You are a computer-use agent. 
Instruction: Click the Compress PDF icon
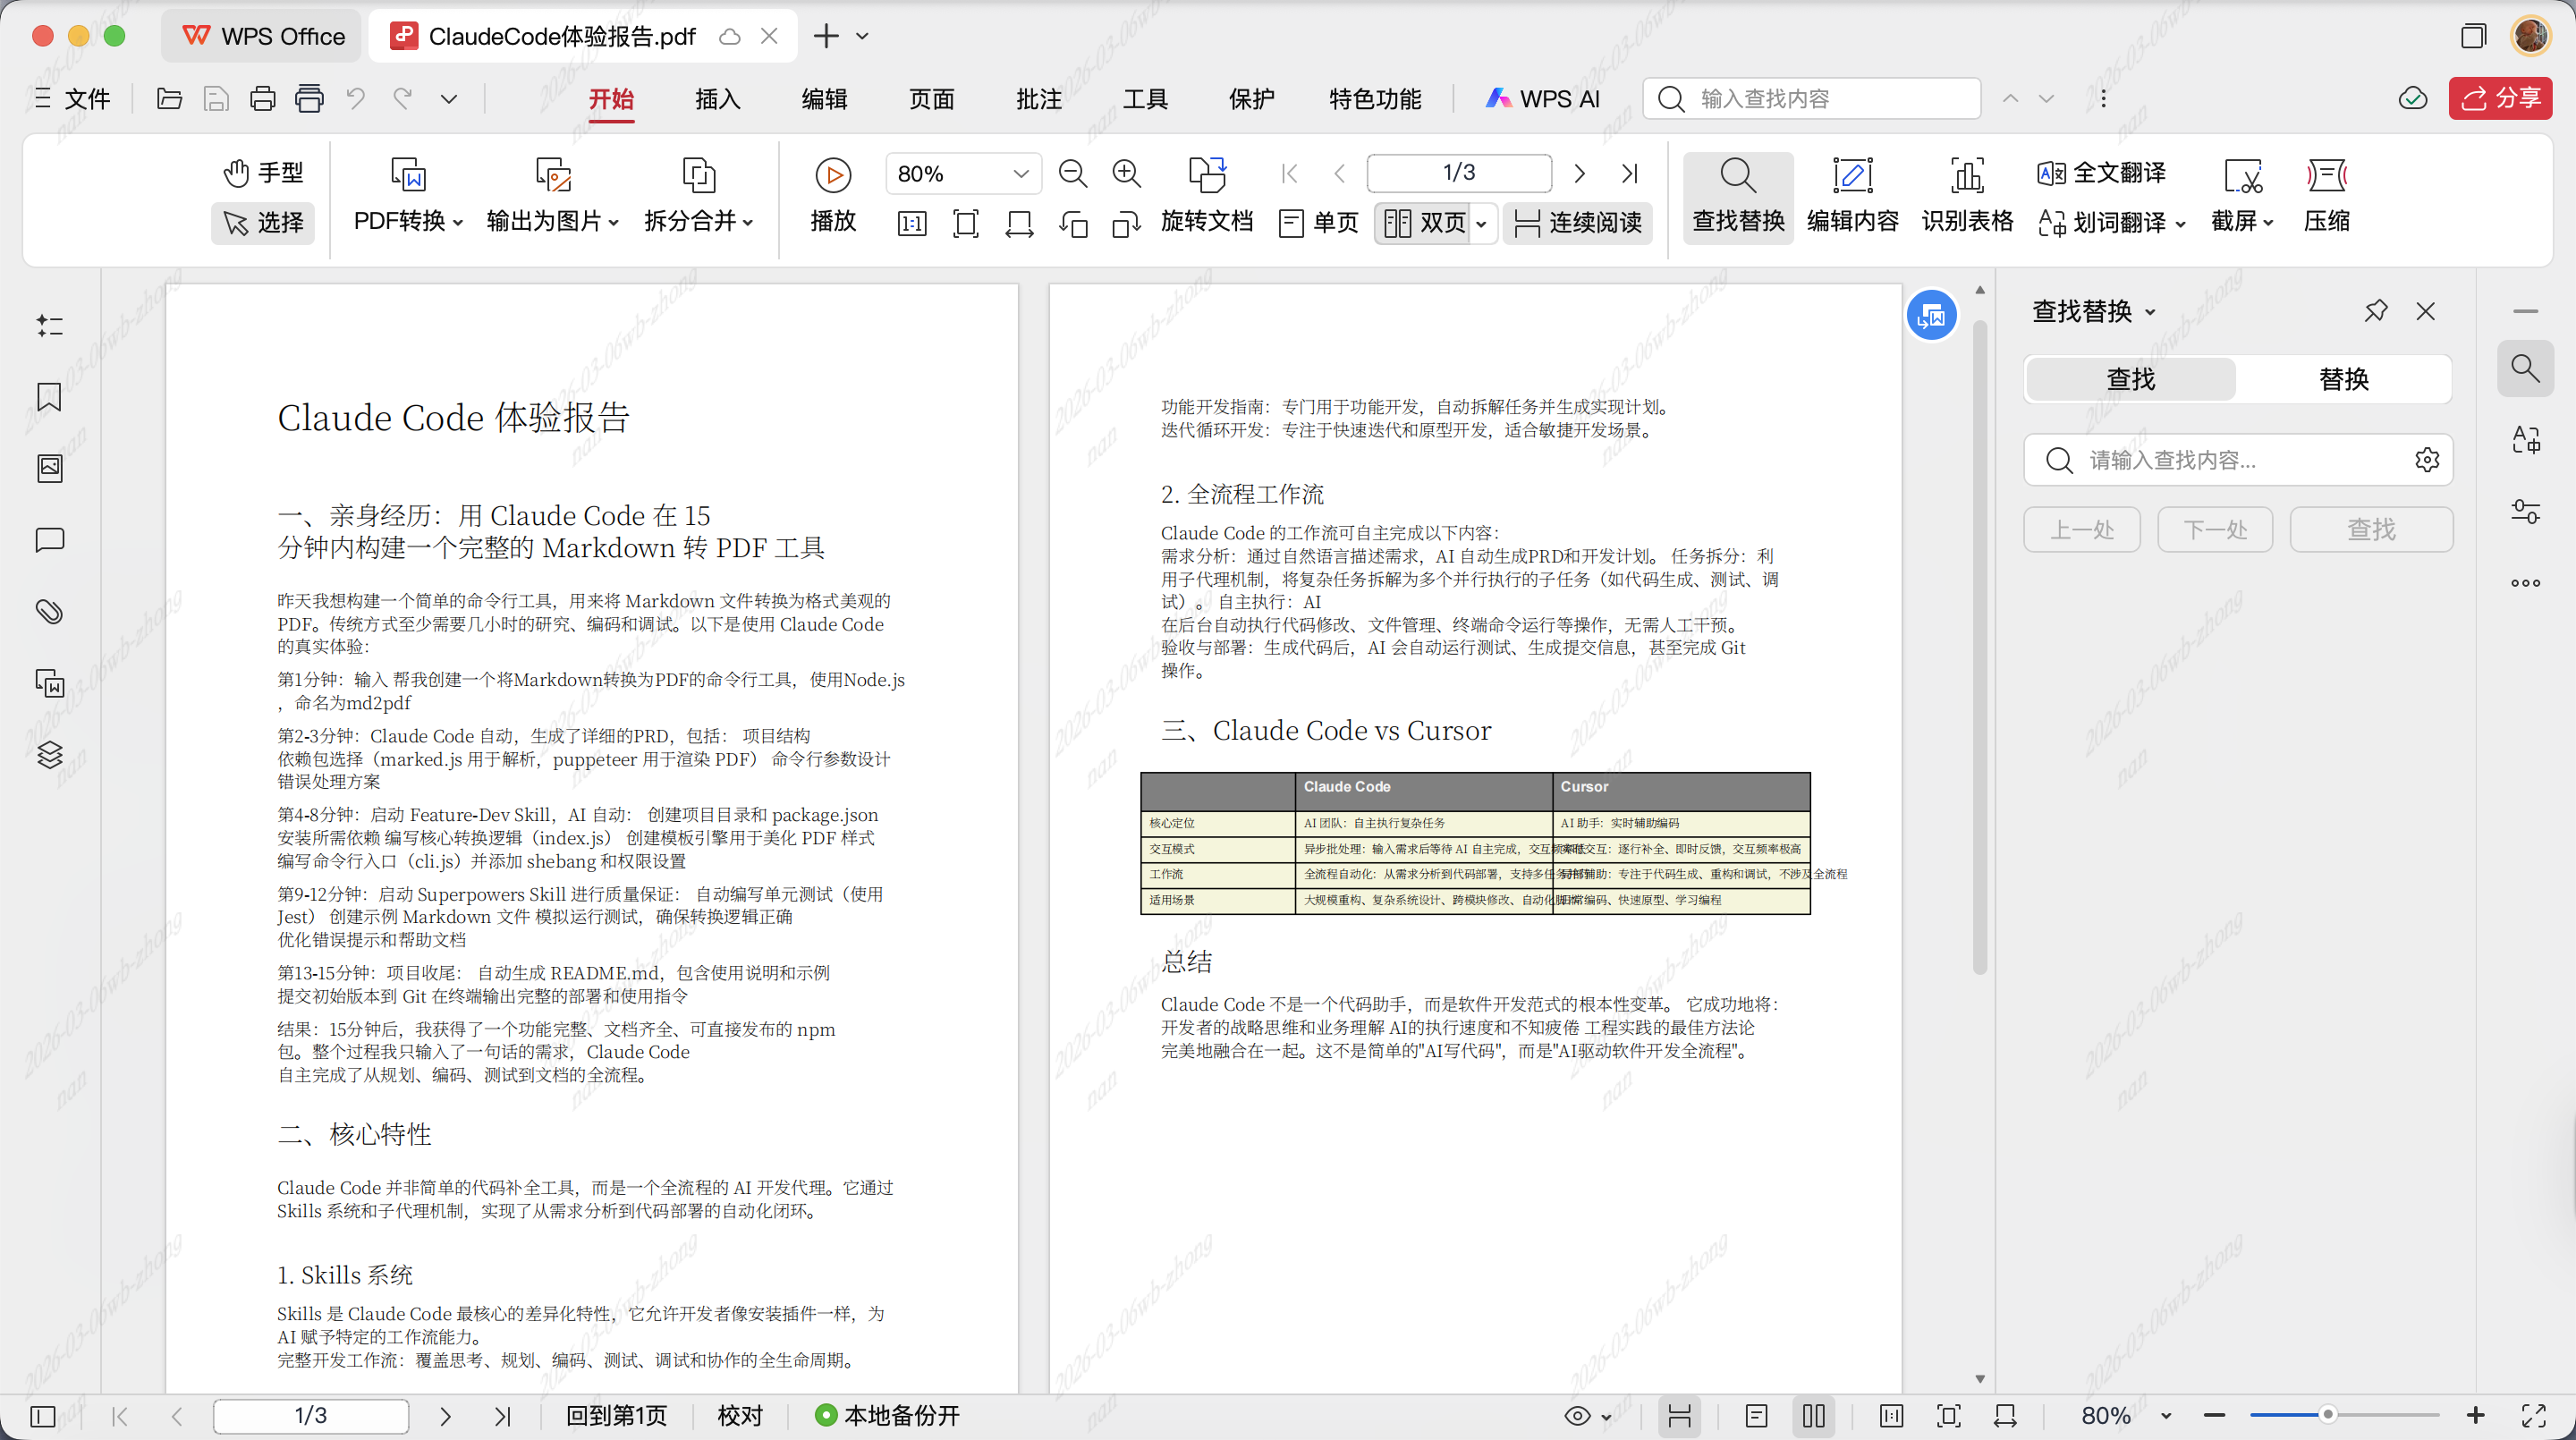pyautogui.click(x=2326, y=175)
